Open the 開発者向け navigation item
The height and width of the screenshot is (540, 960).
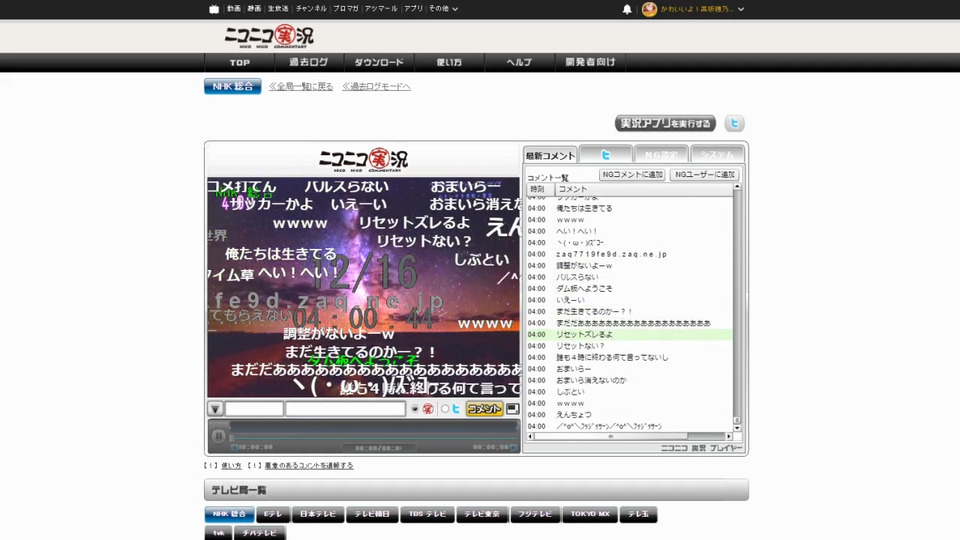pos(590,62)
